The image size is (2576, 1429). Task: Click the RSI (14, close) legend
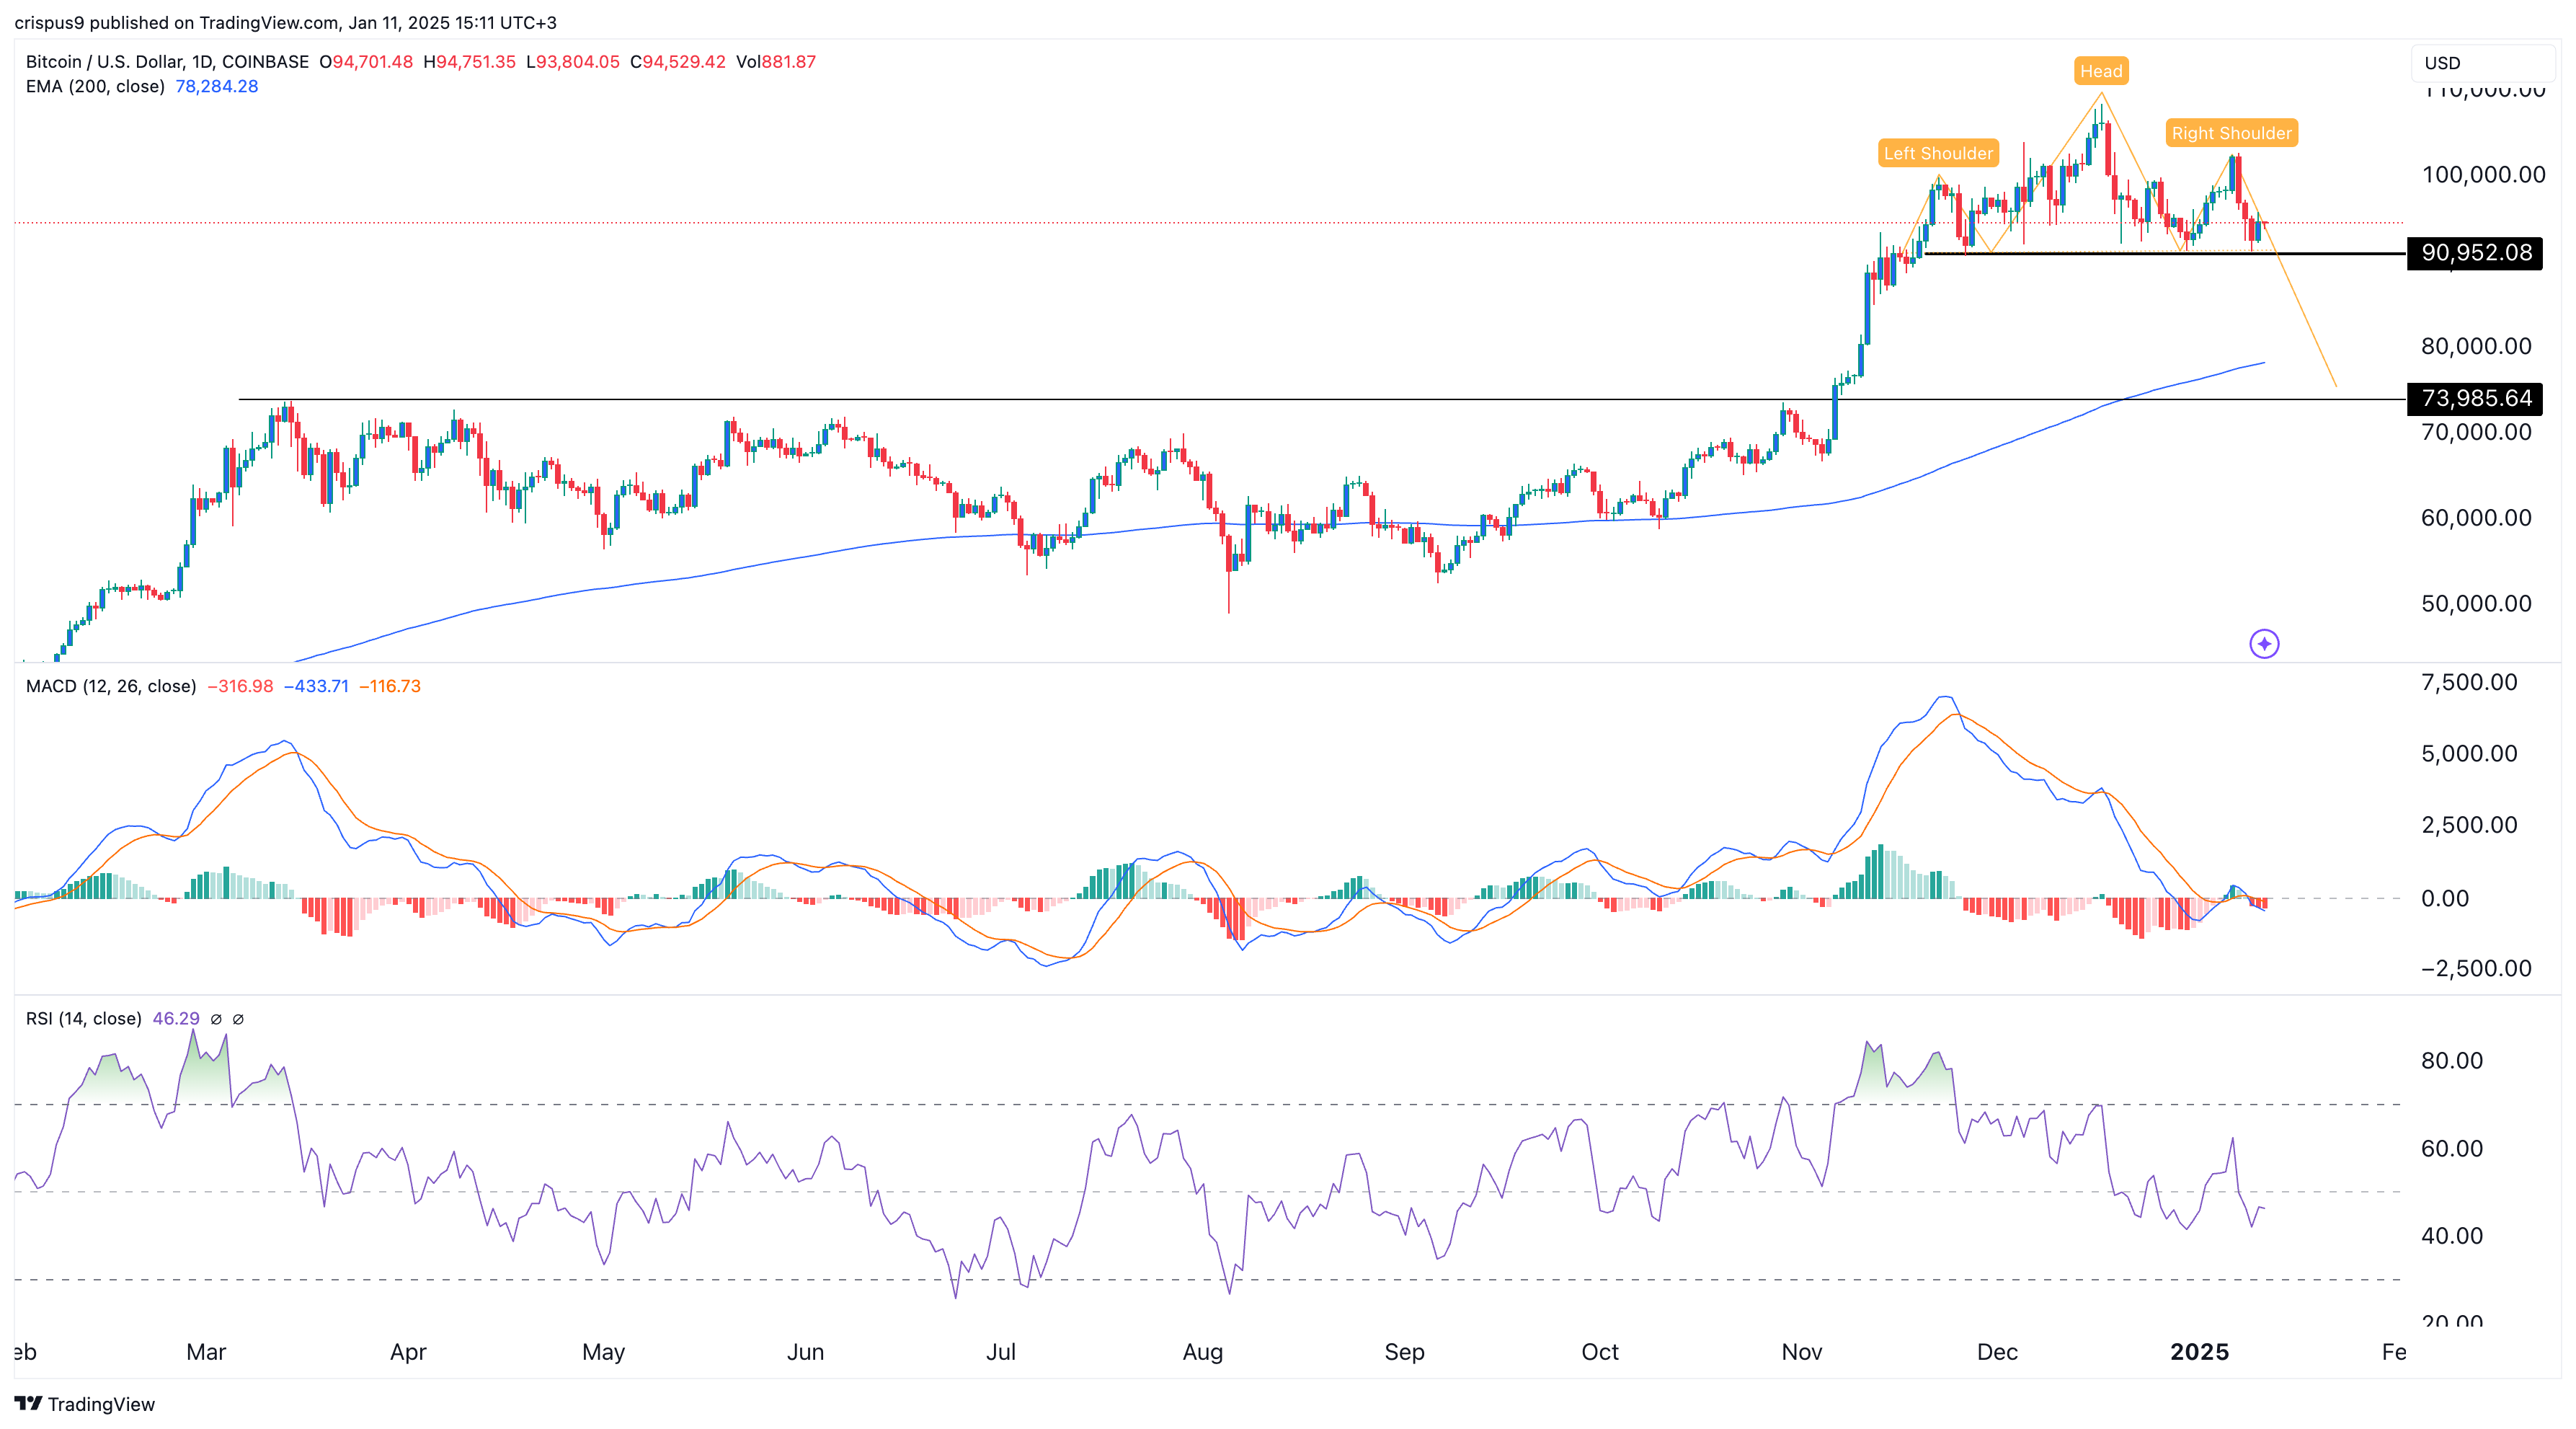[84, 1019]
